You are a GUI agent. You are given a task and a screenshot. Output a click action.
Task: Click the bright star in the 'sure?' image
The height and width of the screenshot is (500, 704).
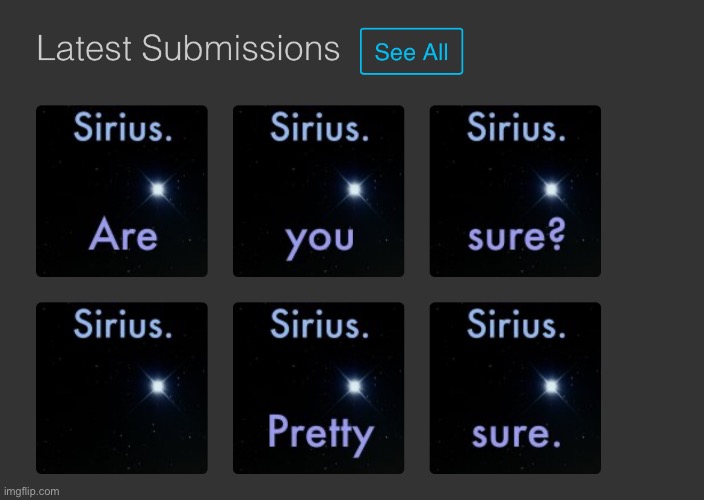pos(551,189)
